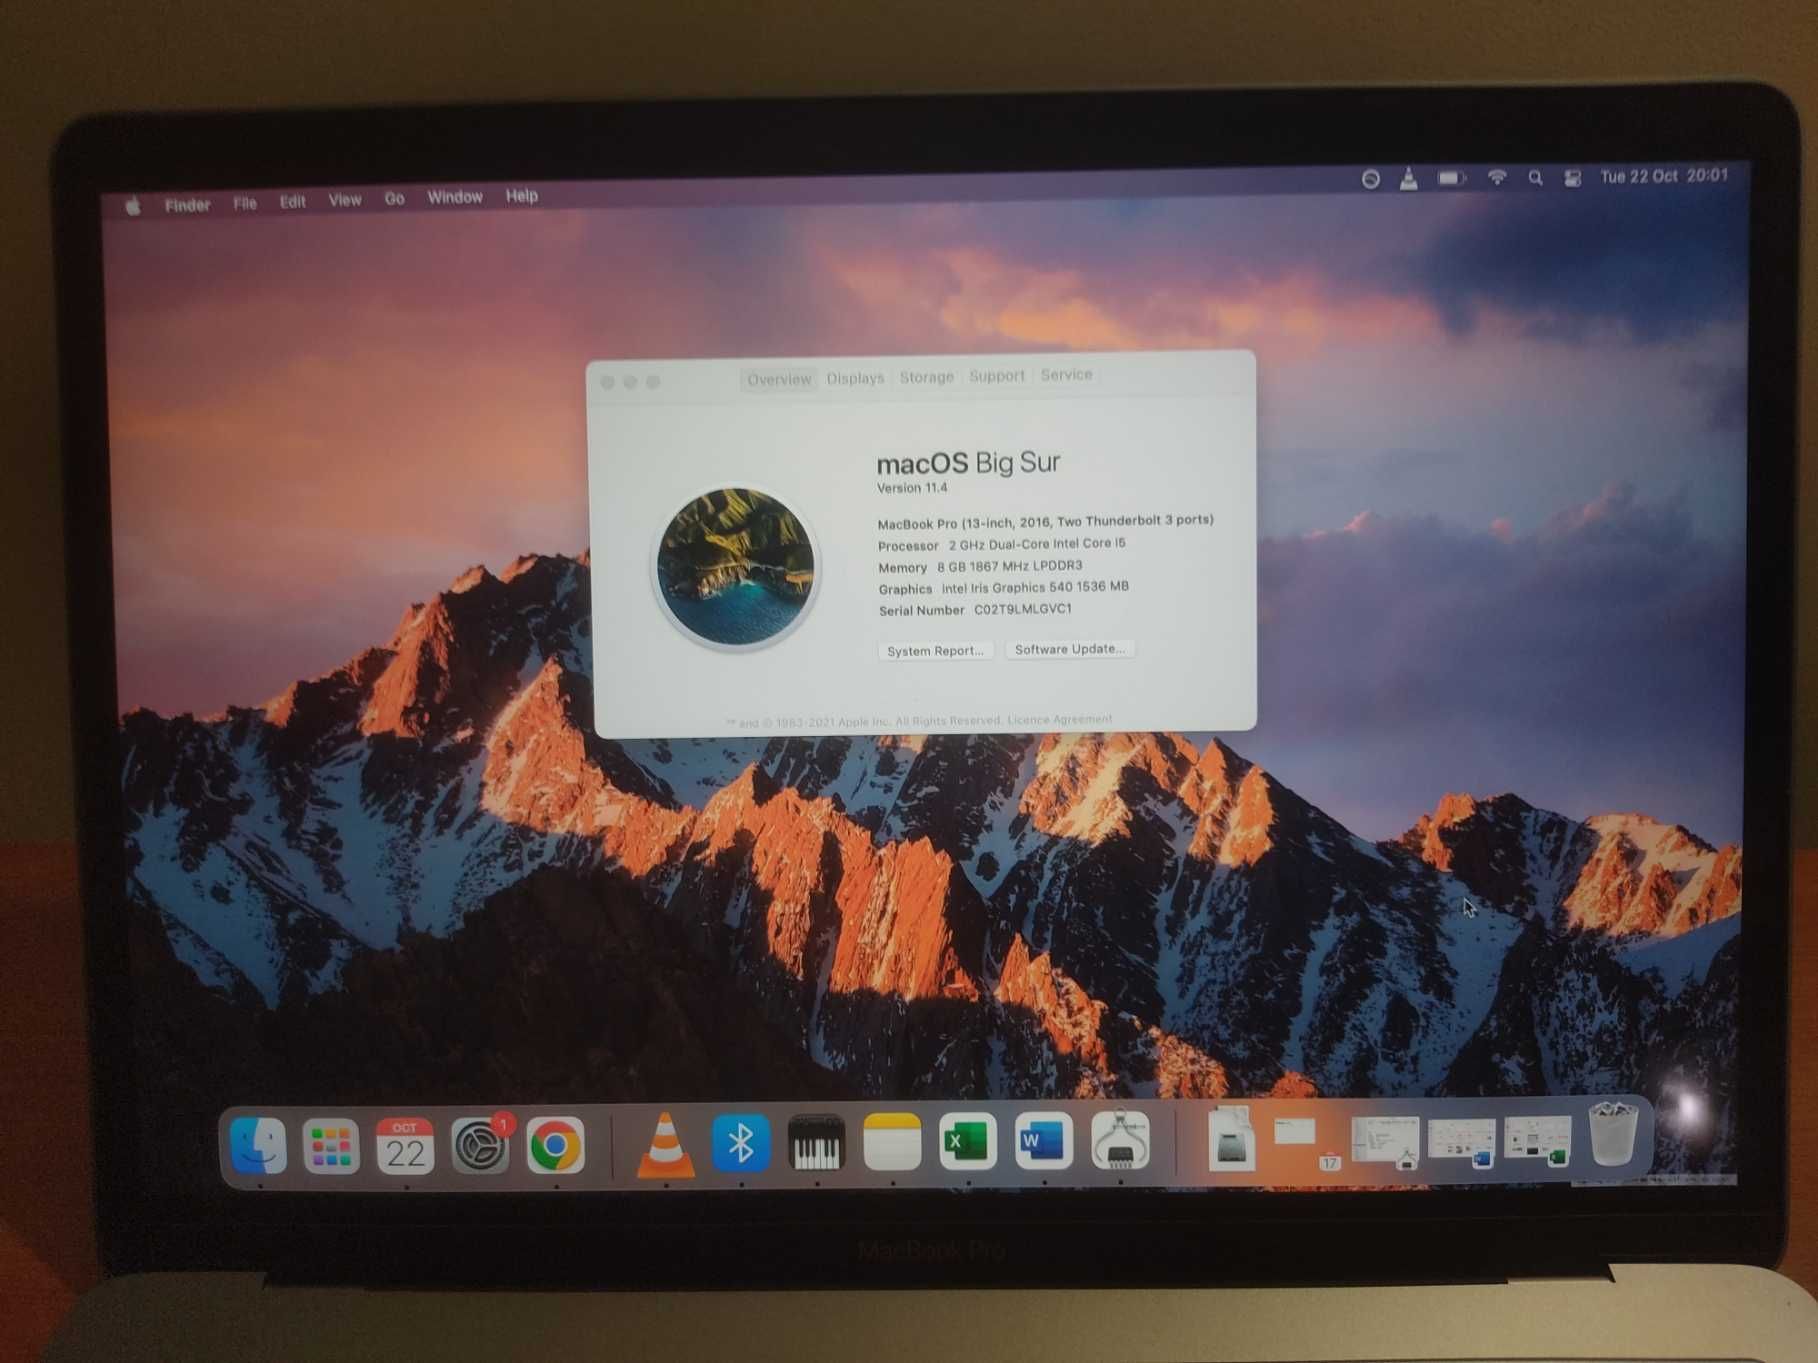Viewport: 1818px width, 1363px height.
Task: Open Control Centre icon in menu bar
Action: click(x=1572, y=178)
